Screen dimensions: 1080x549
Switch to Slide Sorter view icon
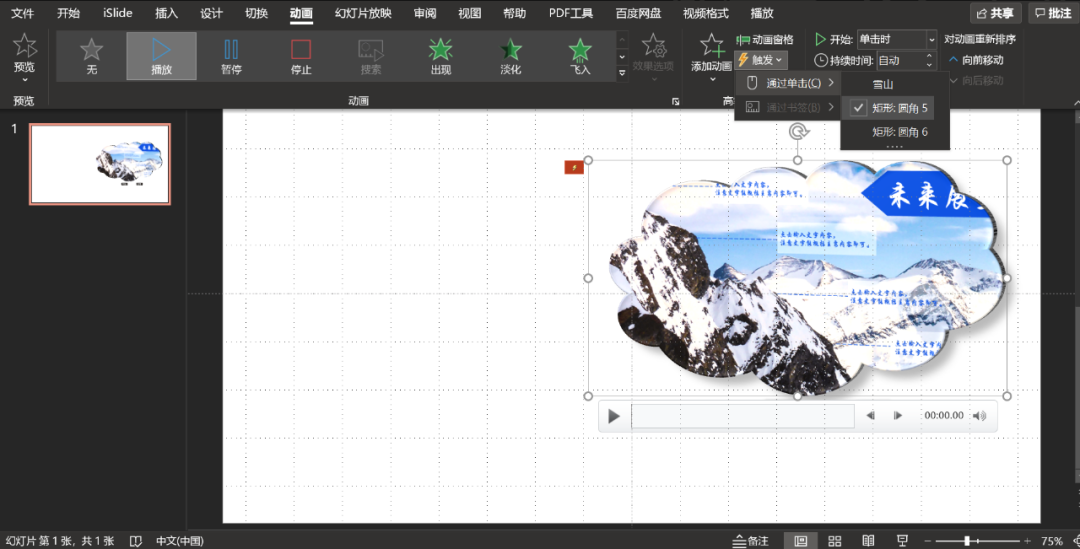(x=834, y=541)
